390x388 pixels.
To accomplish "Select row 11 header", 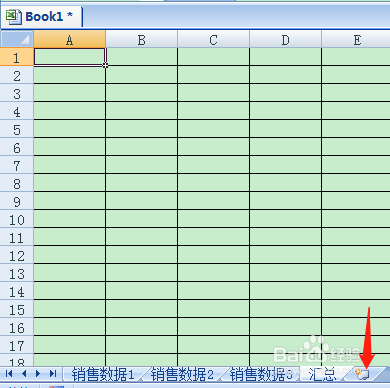I will (17, 237).
